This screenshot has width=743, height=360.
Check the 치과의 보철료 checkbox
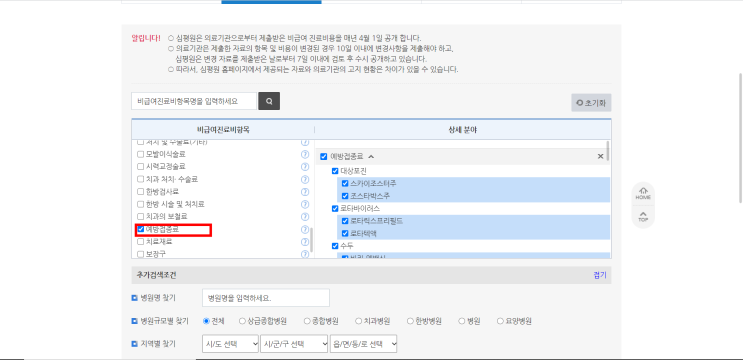[140, 216]
